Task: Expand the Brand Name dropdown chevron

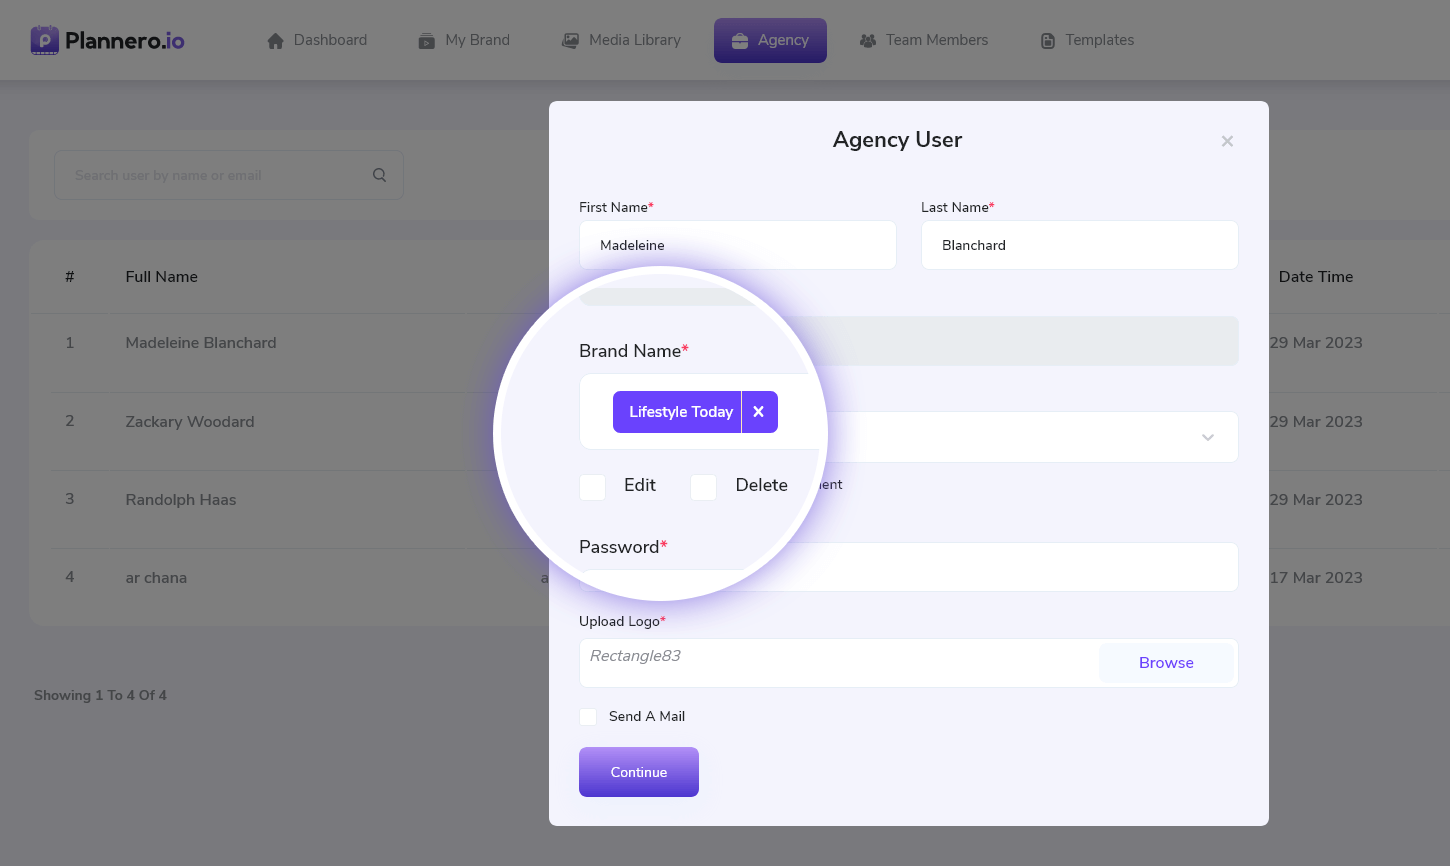Action: tap(1208, 437)
